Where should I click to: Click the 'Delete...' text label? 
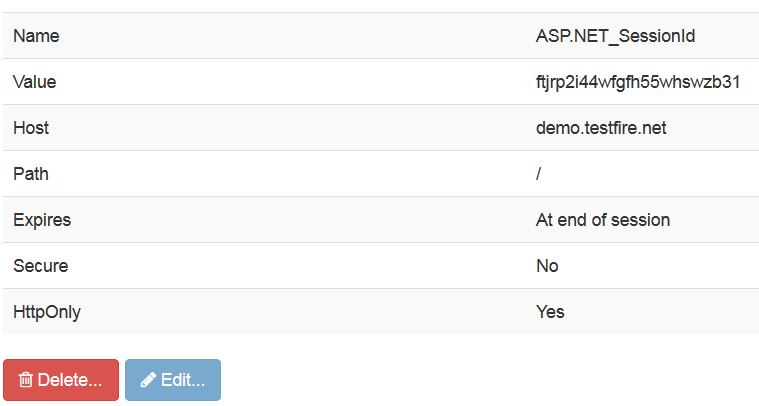(70, 380)
